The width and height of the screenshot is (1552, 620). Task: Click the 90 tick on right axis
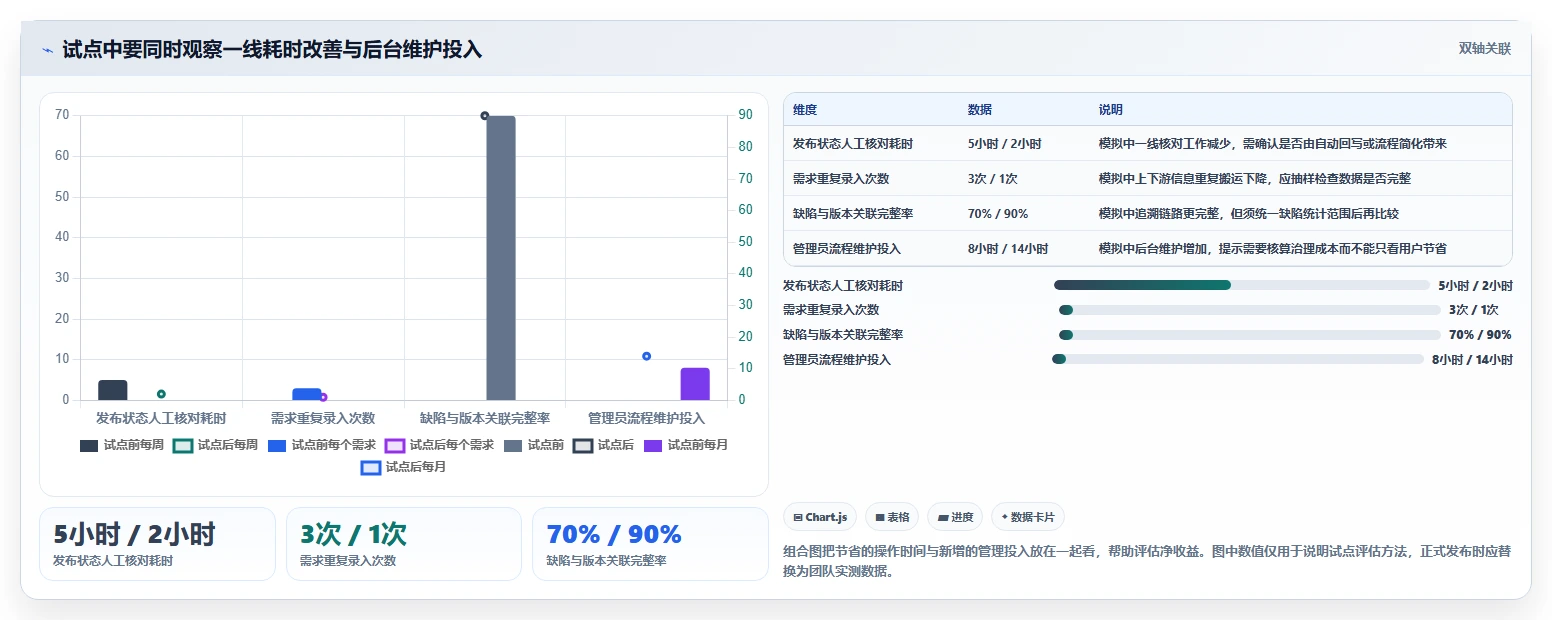click(x=745, y=115)
